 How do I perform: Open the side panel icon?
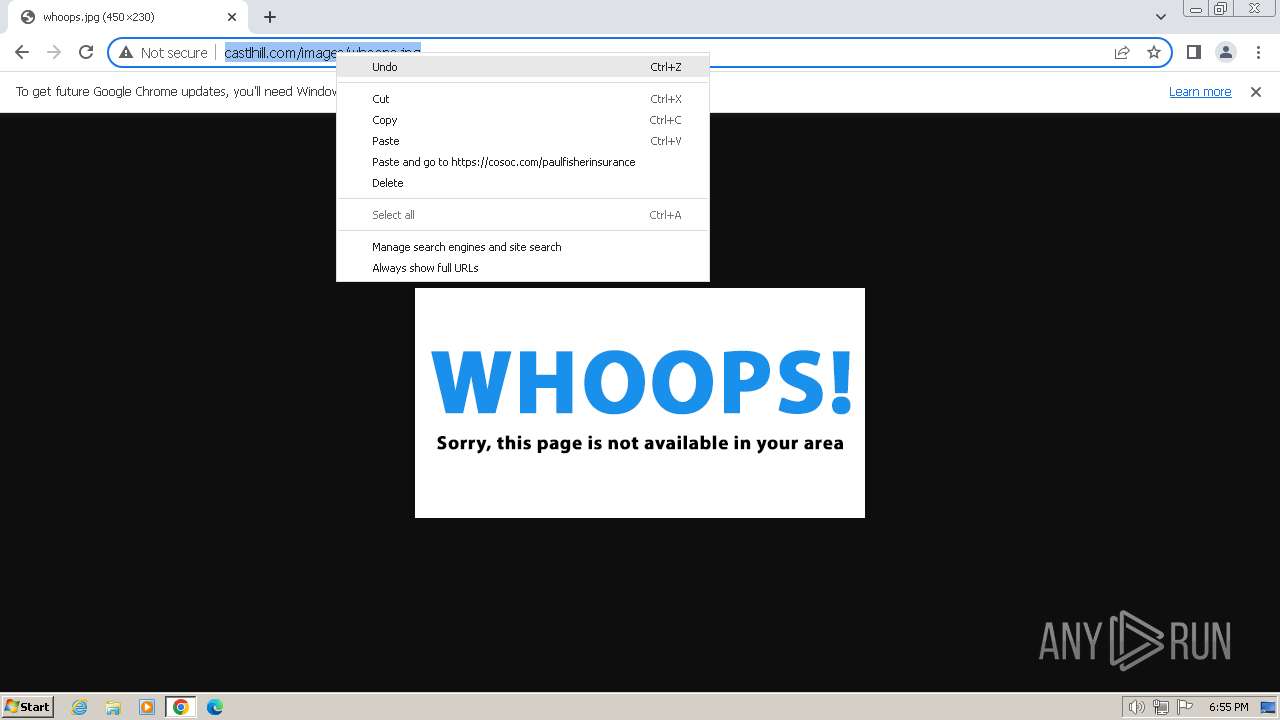tap(1193, 52)
